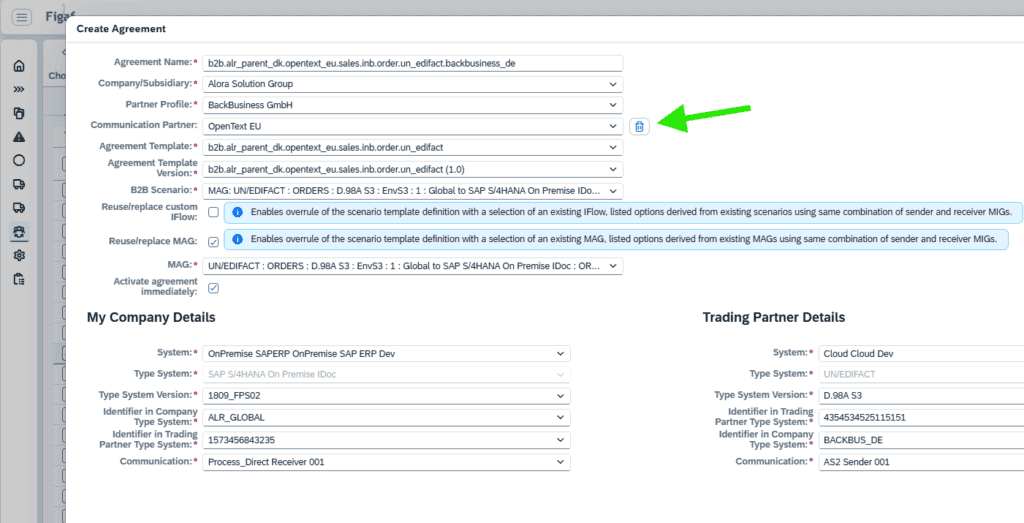Delete Communication Partner with trash icon

click(639, 127)
